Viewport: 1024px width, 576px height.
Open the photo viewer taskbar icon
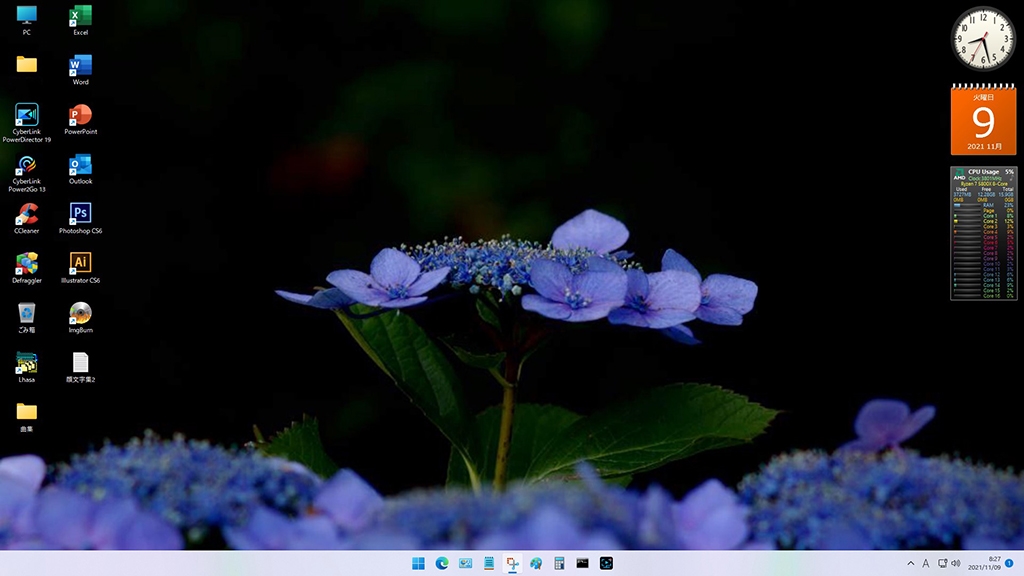pyautogui.click(x=466, y=564)
